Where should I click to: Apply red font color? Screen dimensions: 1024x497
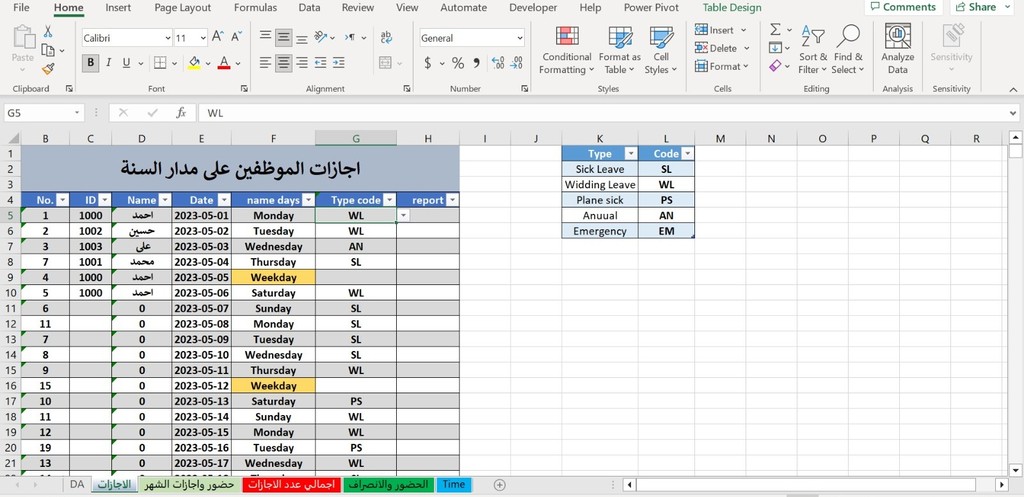click(x=224, y=63)
